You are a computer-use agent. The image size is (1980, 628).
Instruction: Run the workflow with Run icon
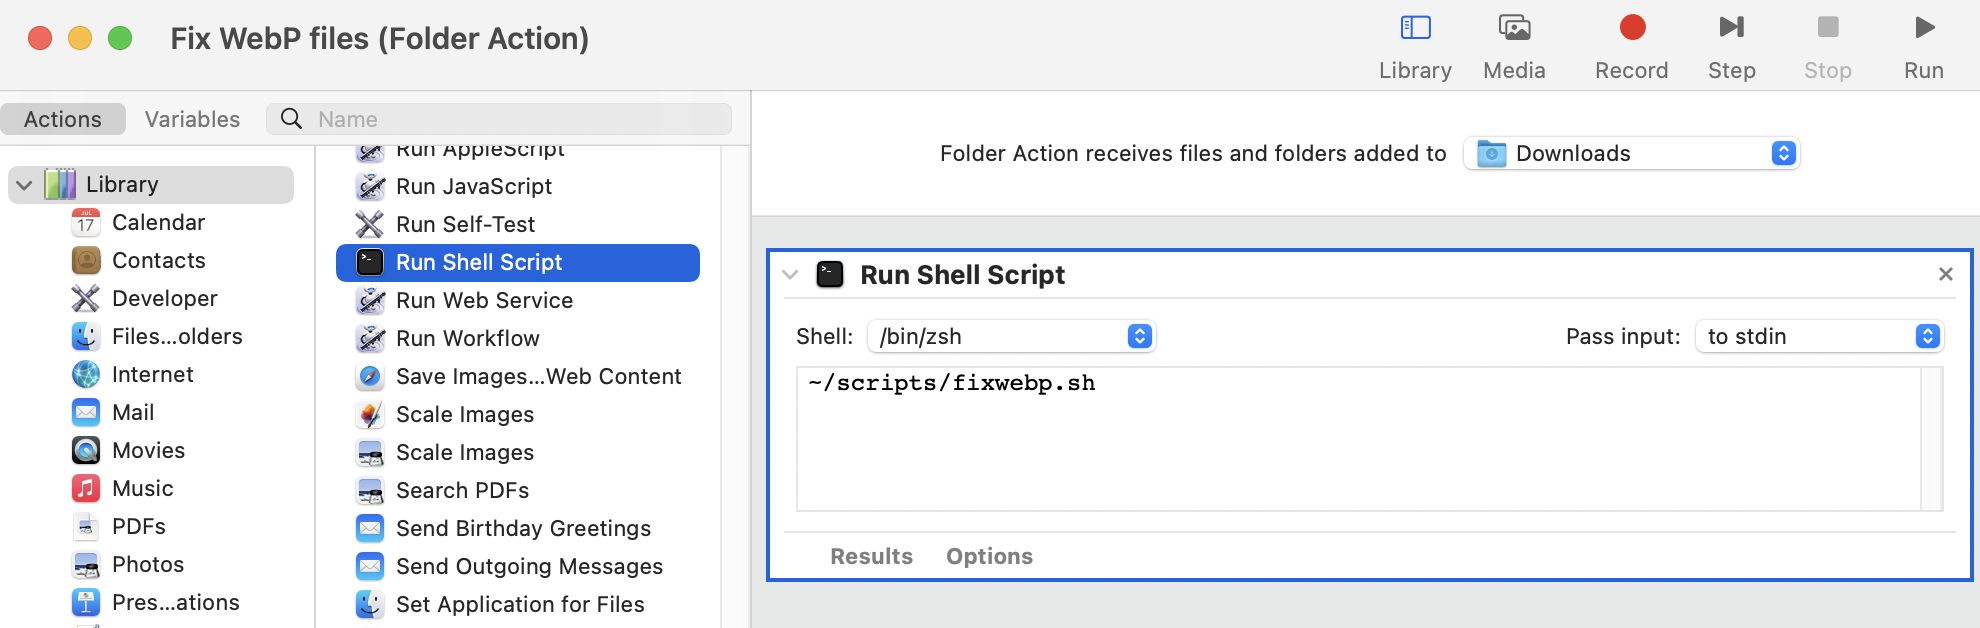coord(1923,28)
